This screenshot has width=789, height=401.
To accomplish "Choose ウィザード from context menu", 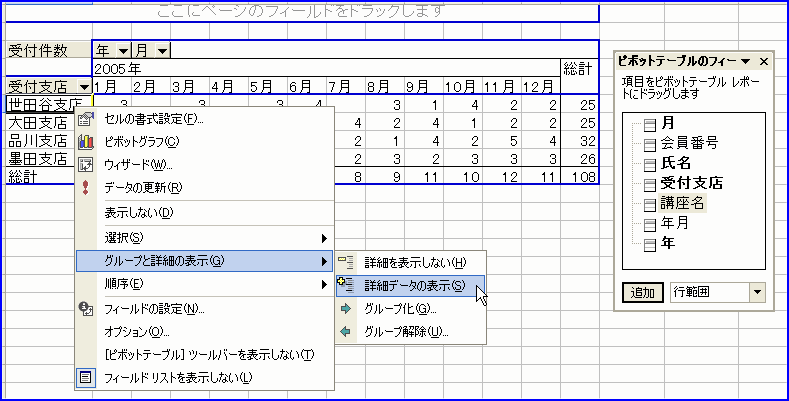I will (204, 165).
